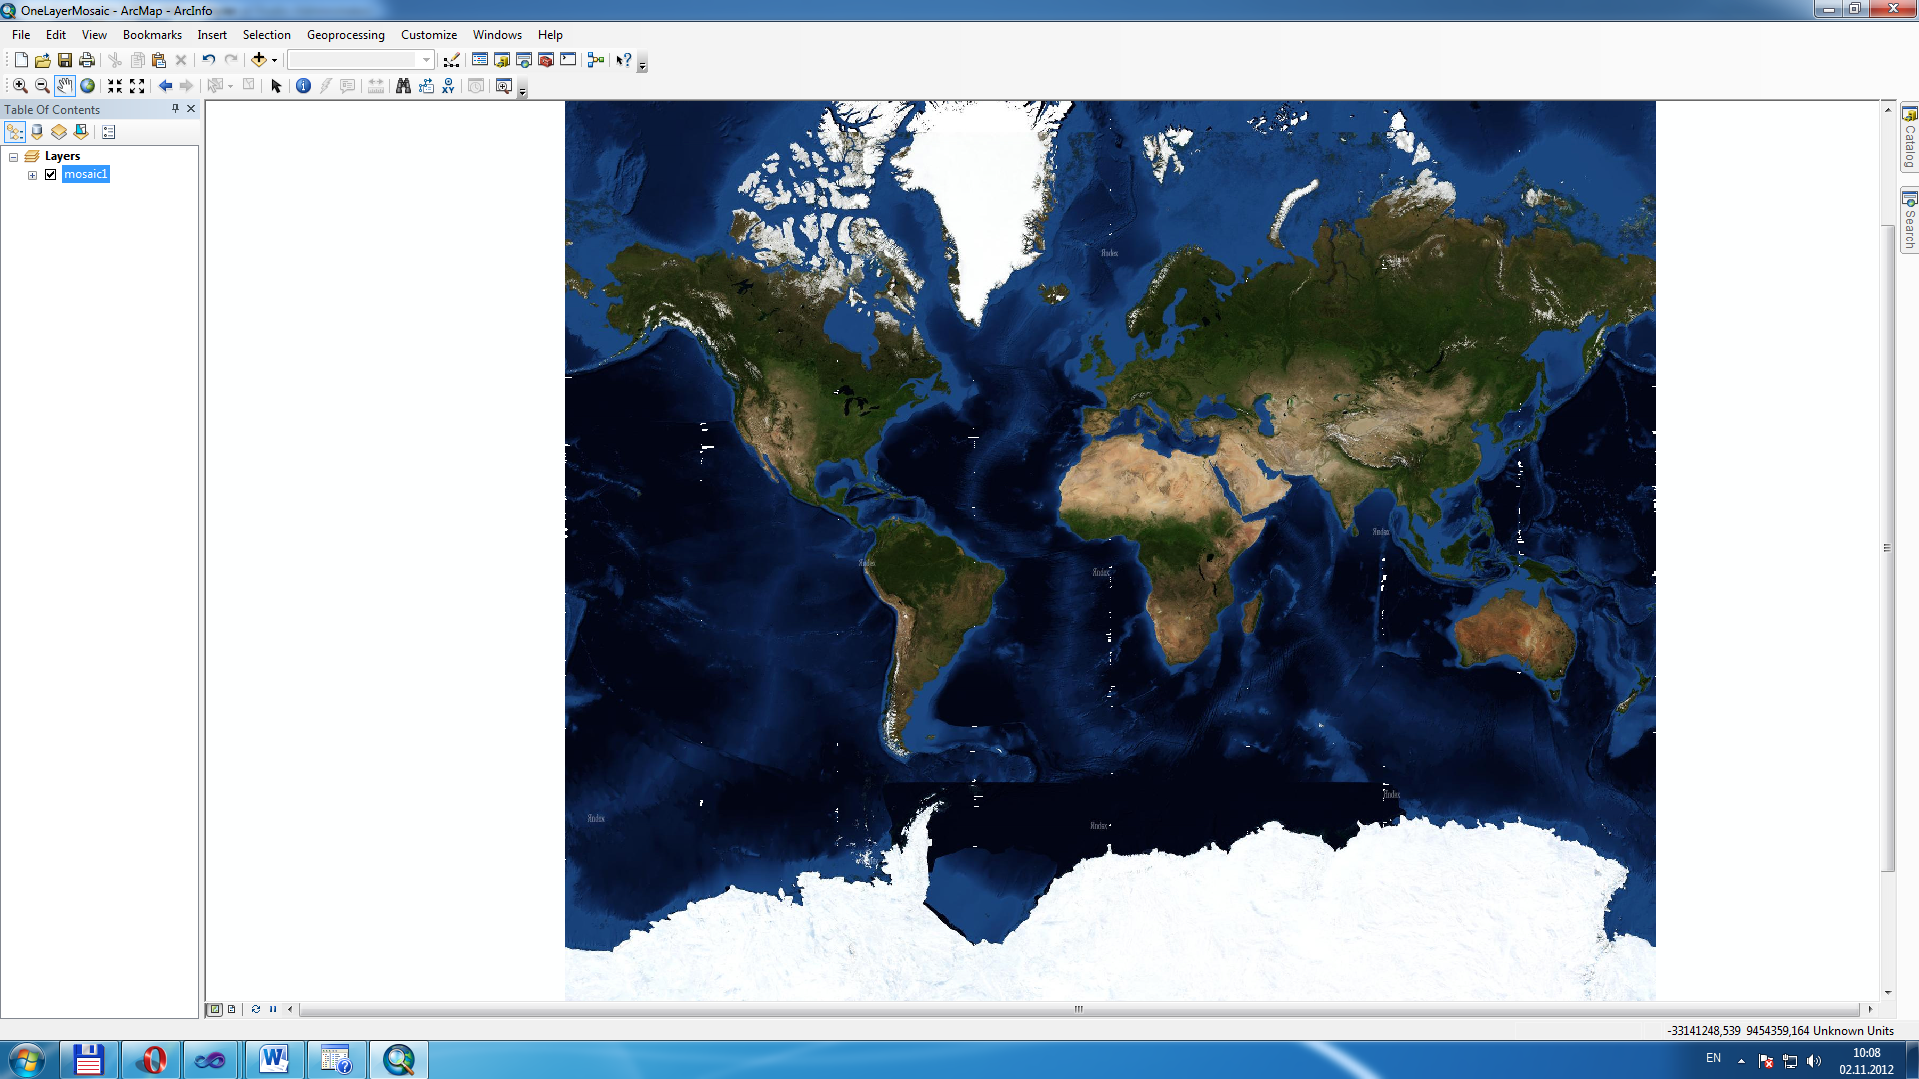Open the Geoprocessing menu
This screenshot has width=1919, height=1079.
[346, 35]
